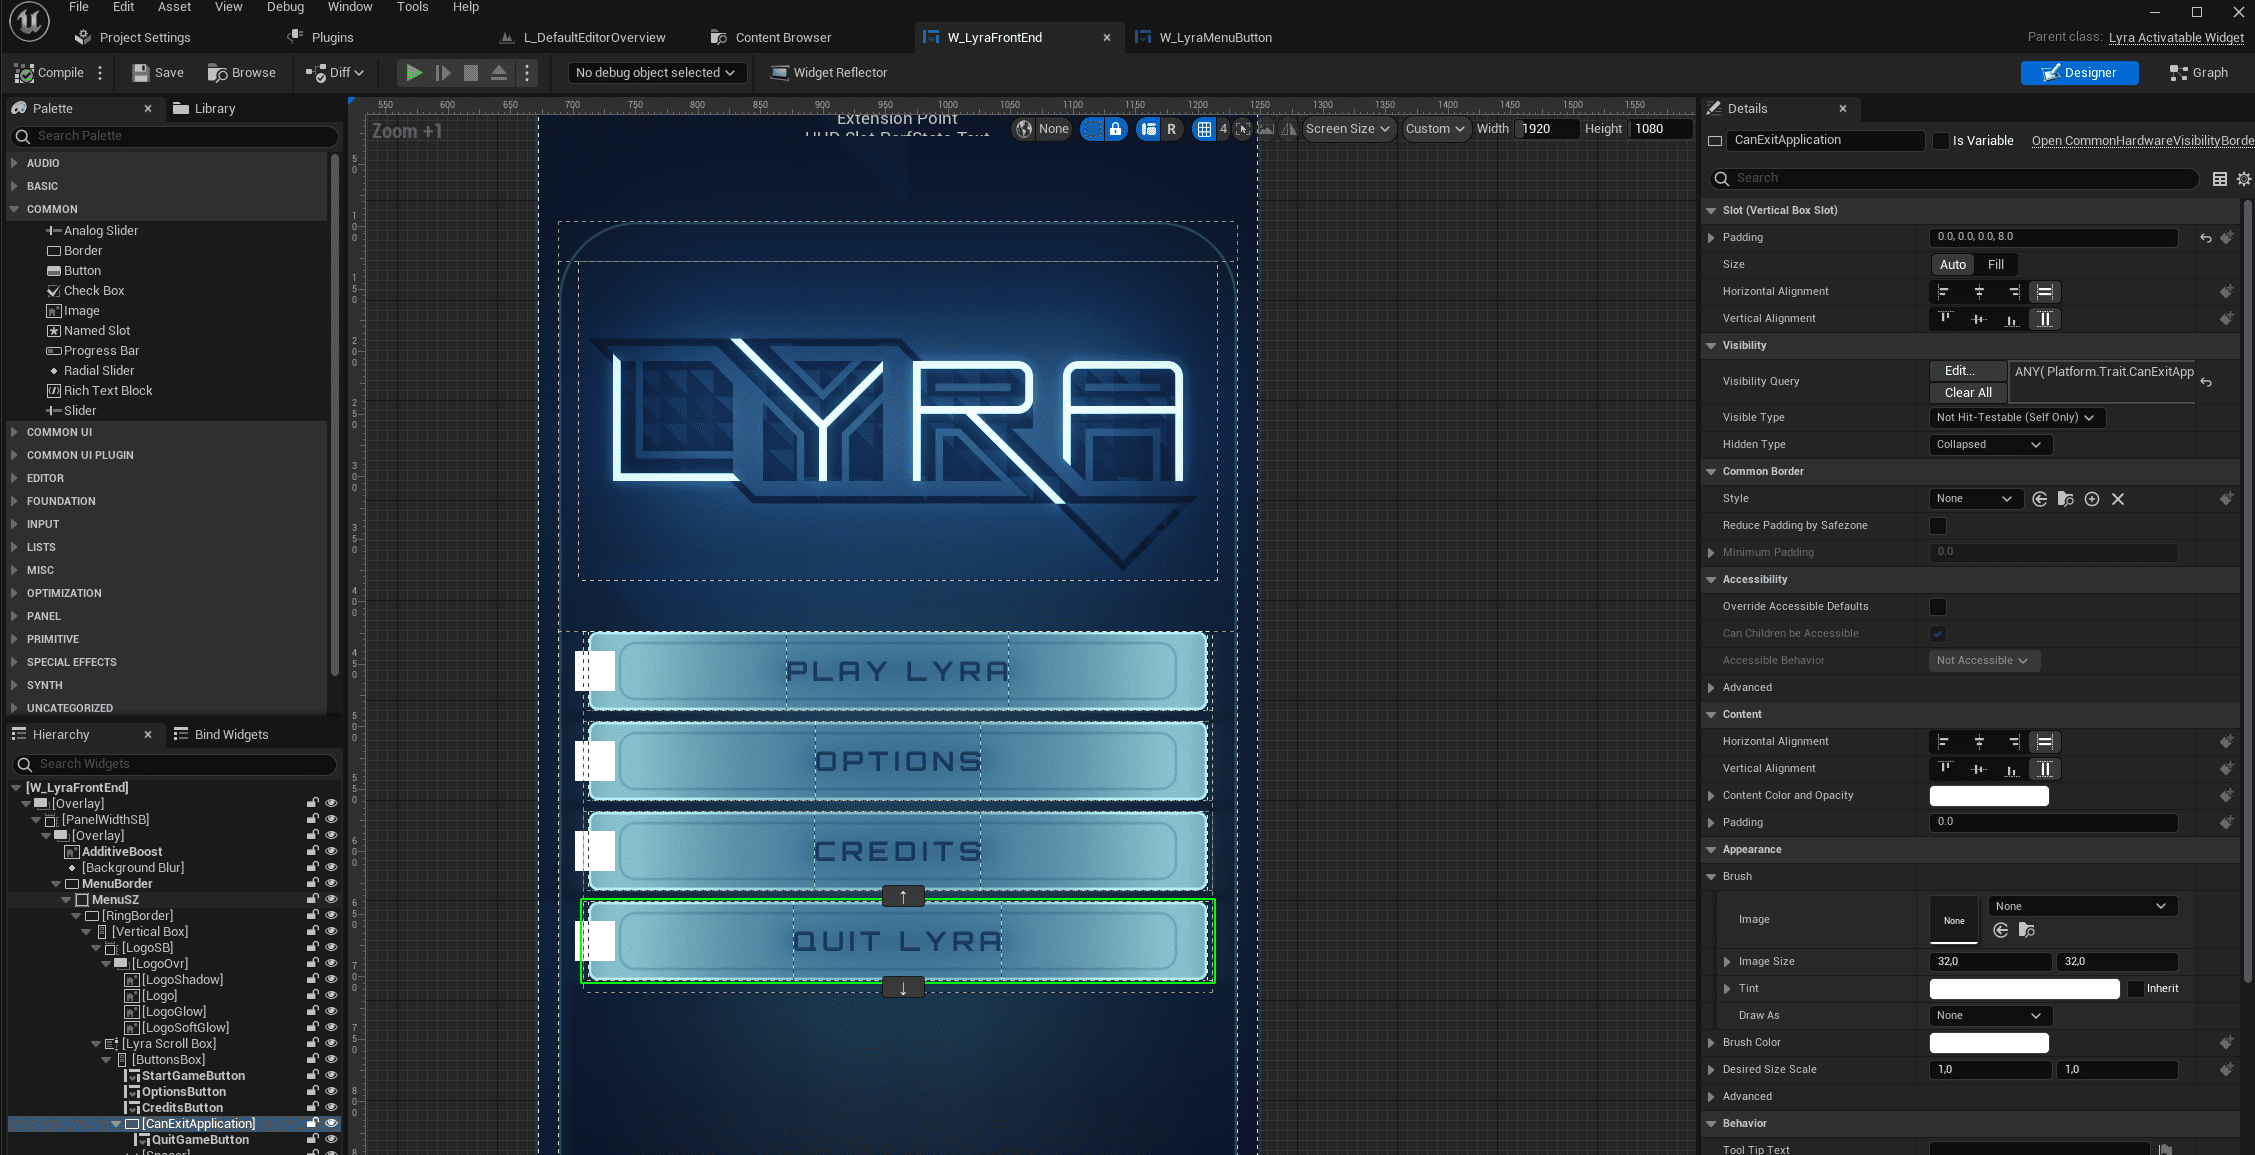Select Fill horizontal alignment in Slot
This screenshot has height=1155, width=2255.
pos(2045,292)
